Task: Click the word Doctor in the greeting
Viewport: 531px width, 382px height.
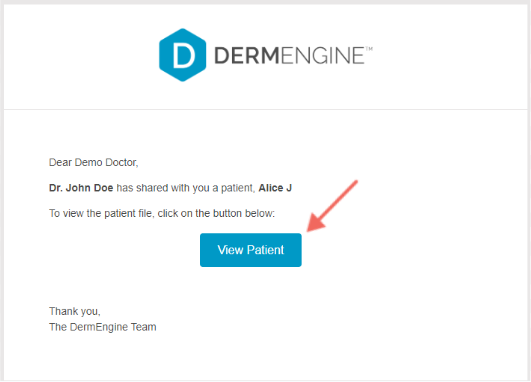Action: click(122, 163)
